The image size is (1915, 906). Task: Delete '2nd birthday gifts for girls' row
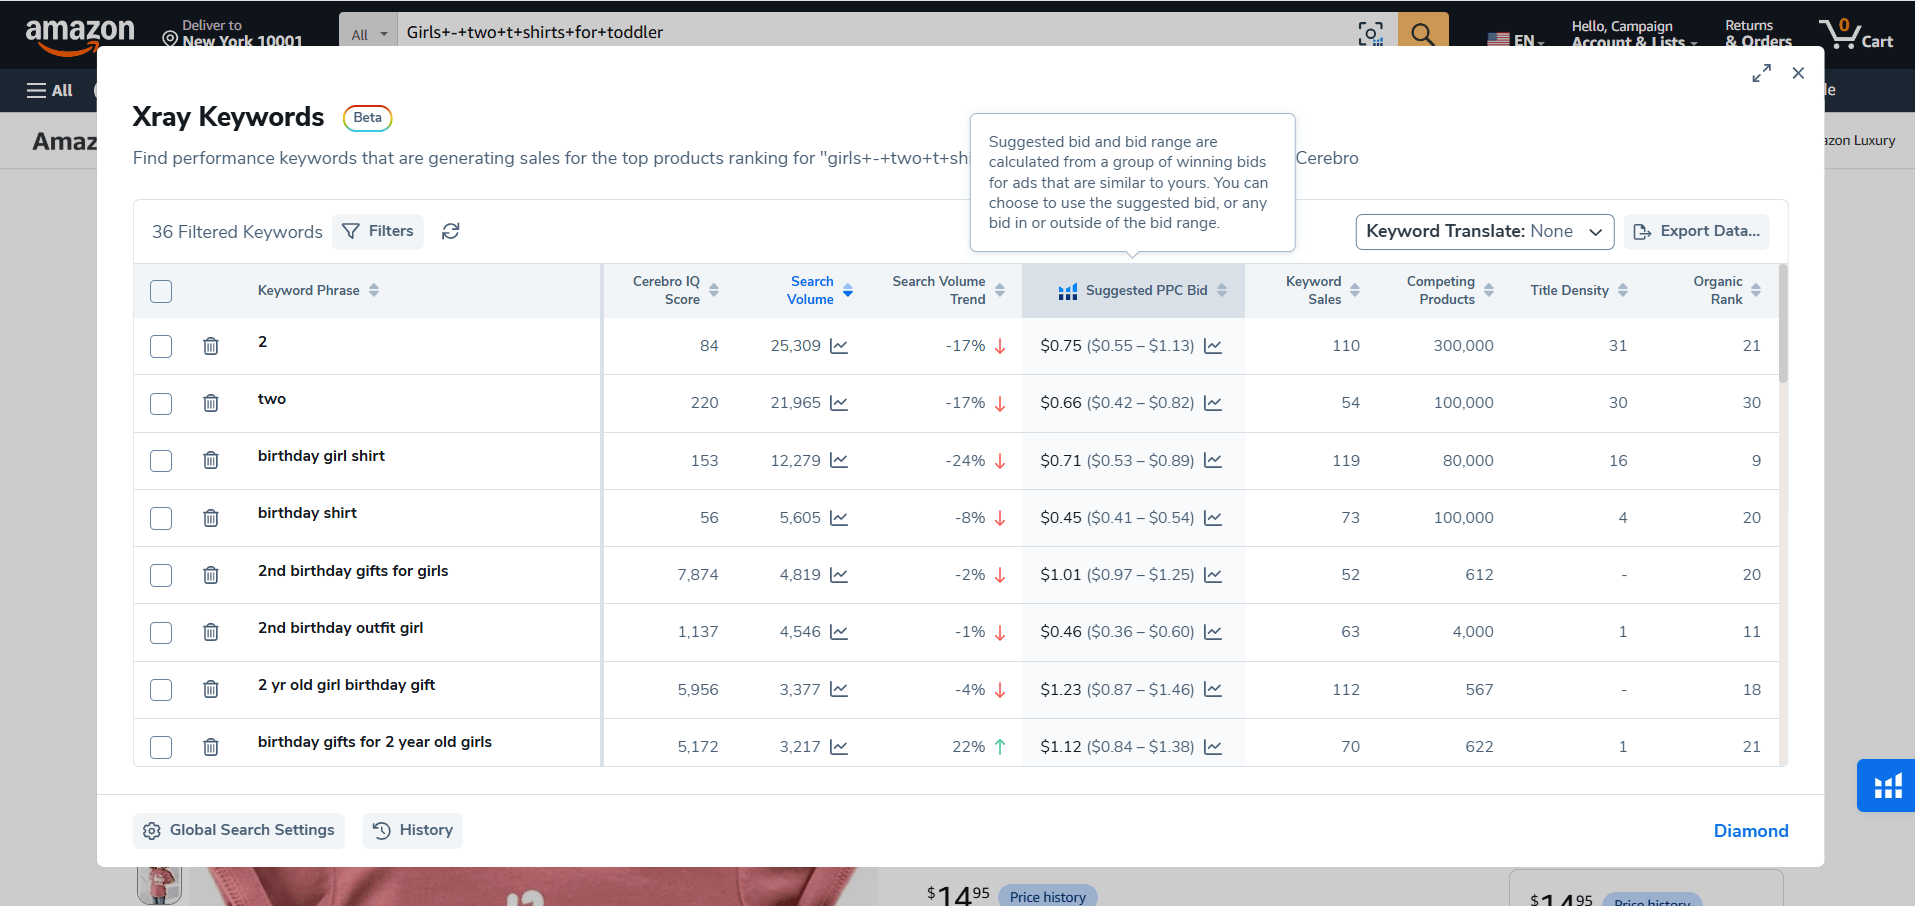click(x=211, y=575)
